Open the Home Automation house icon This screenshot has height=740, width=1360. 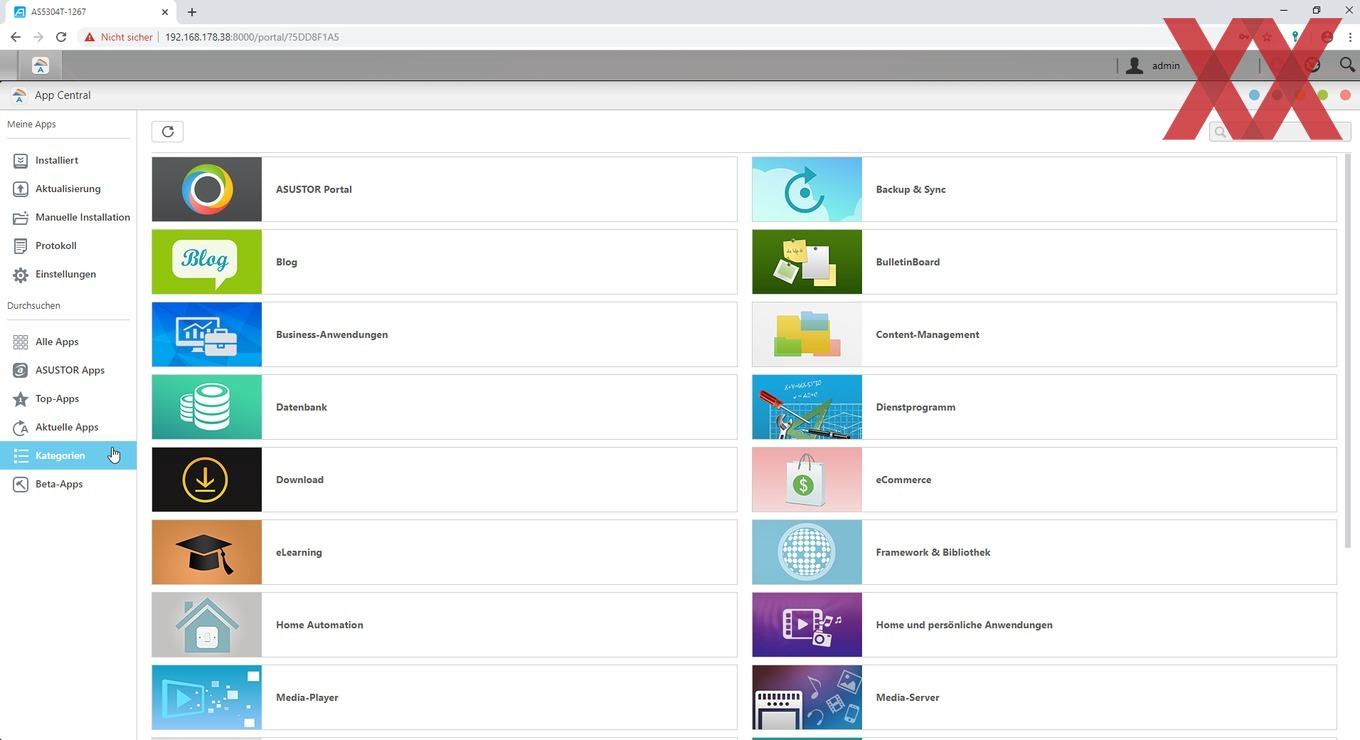(207, 625)
